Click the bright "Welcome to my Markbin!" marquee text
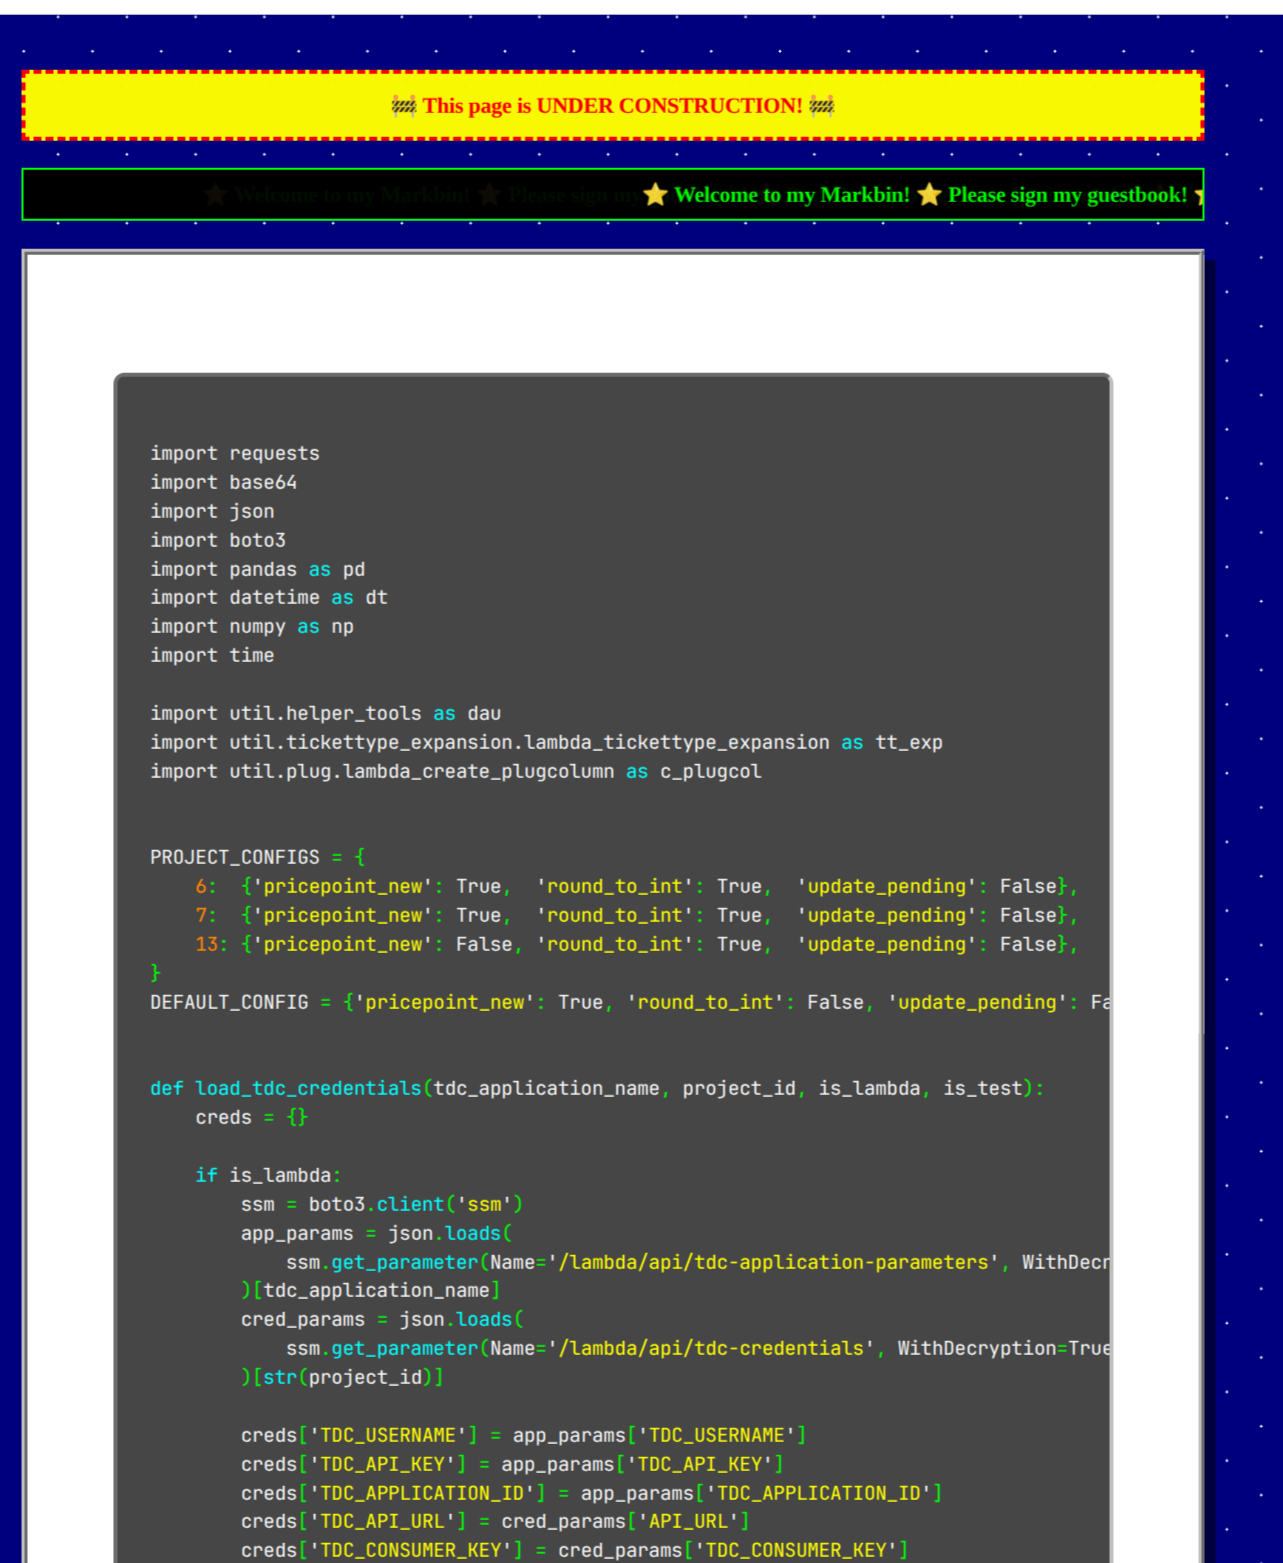 coord(792,195)
